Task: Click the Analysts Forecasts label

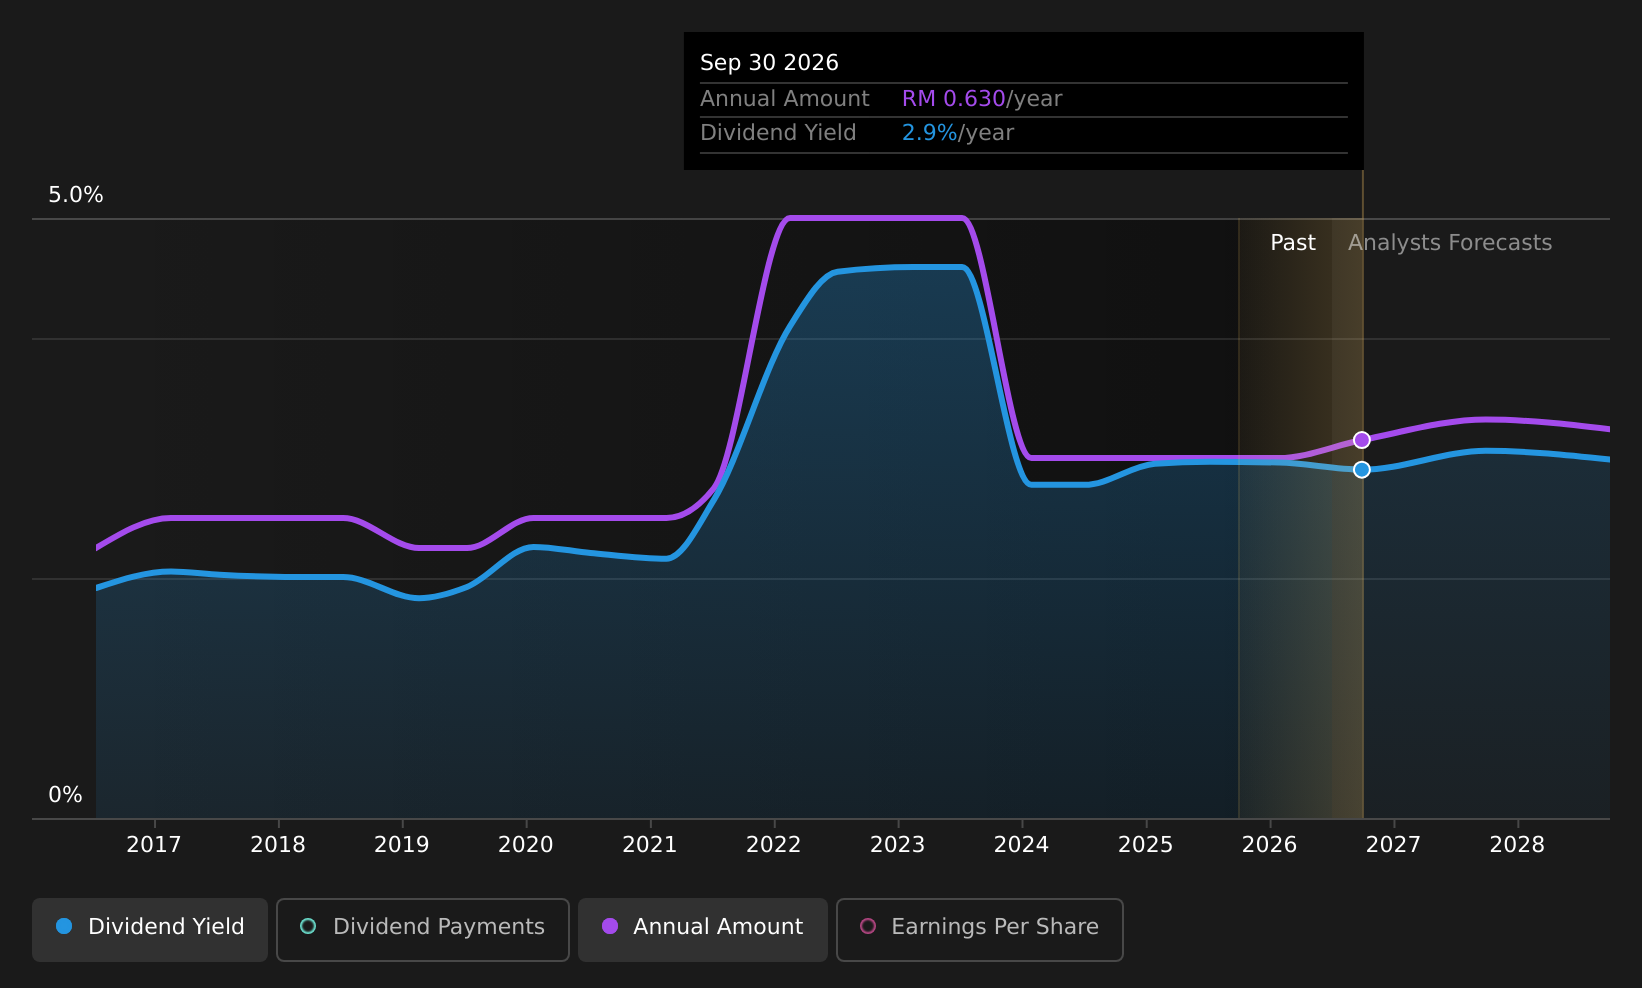Action: click(x=1450, y=243)
